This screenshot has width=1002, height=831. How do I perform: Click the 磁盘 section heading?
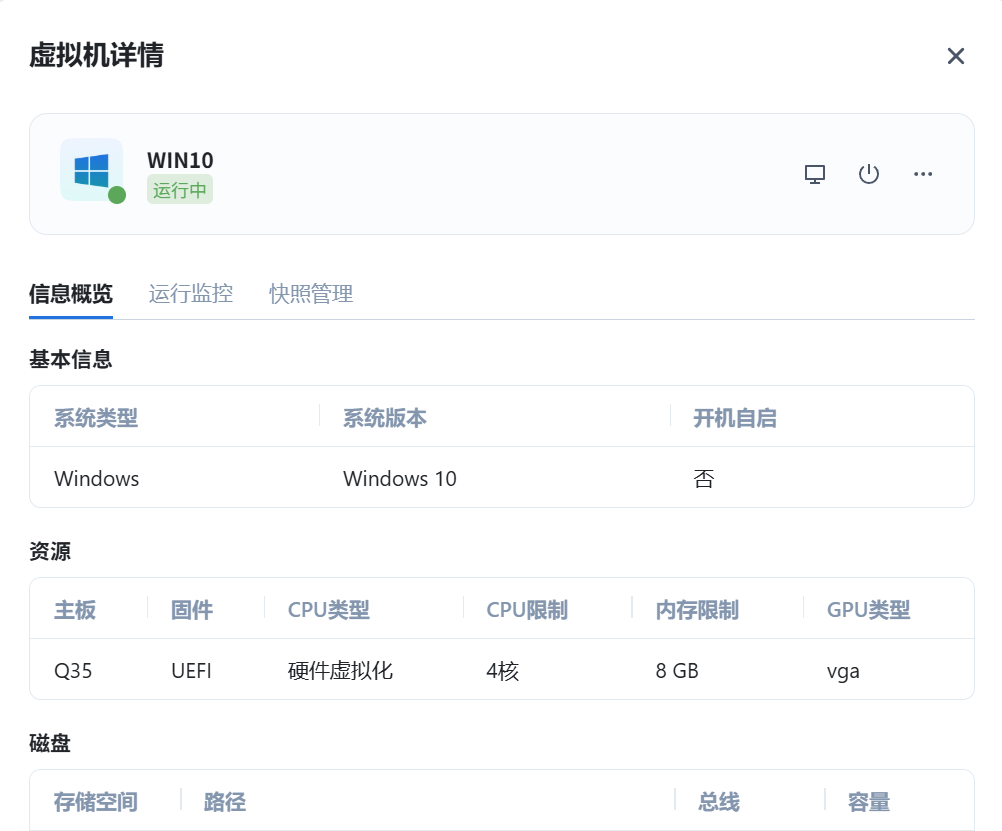50,743
